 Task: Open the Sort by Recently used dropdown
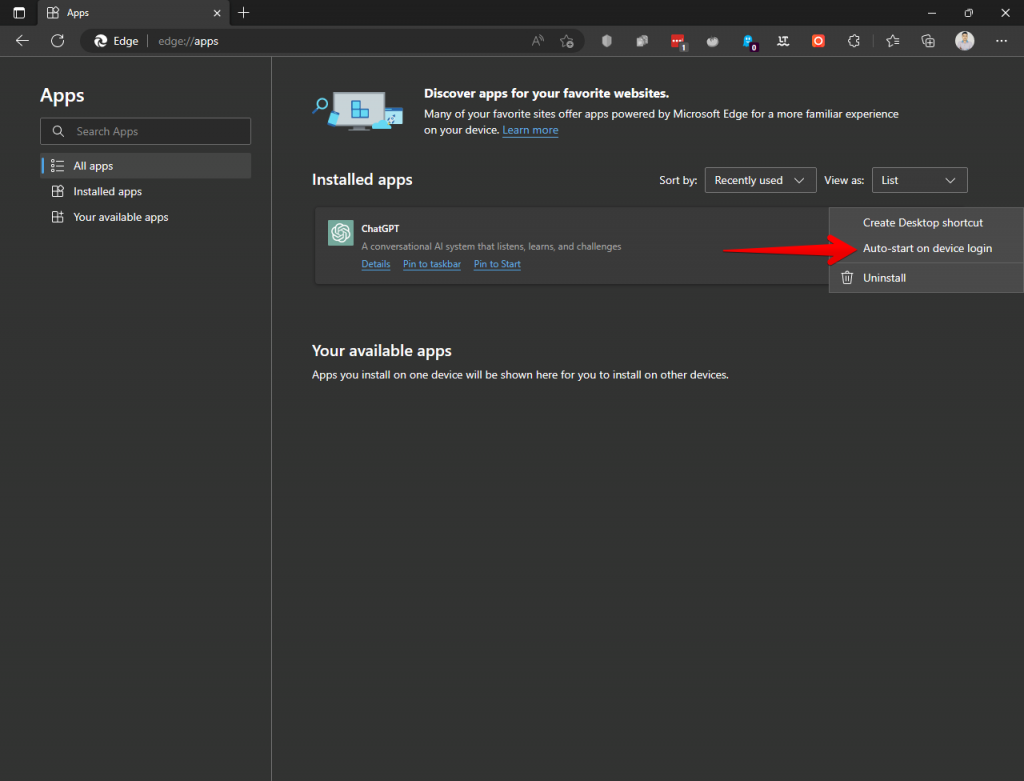[760, 180]
